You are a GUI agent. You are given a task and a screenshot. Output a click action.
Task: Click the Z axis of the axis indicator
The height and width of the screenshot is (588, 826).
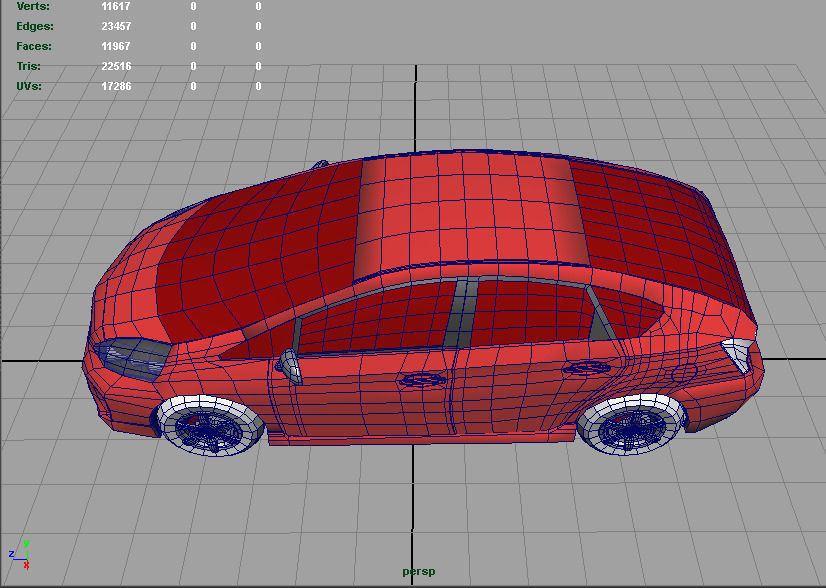pyautogui.click(x=13, y=553)
